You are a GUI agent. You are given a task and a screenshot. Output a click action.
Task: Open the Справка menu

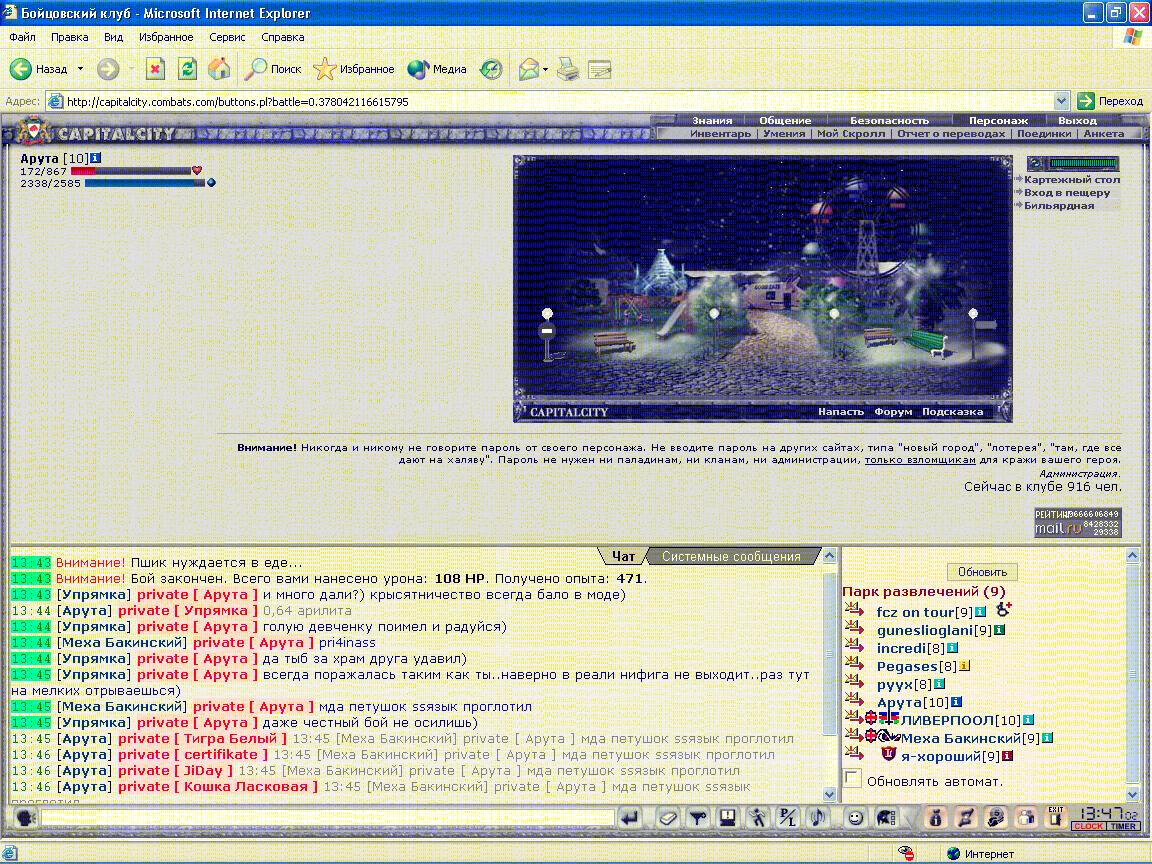coord(283,37)
